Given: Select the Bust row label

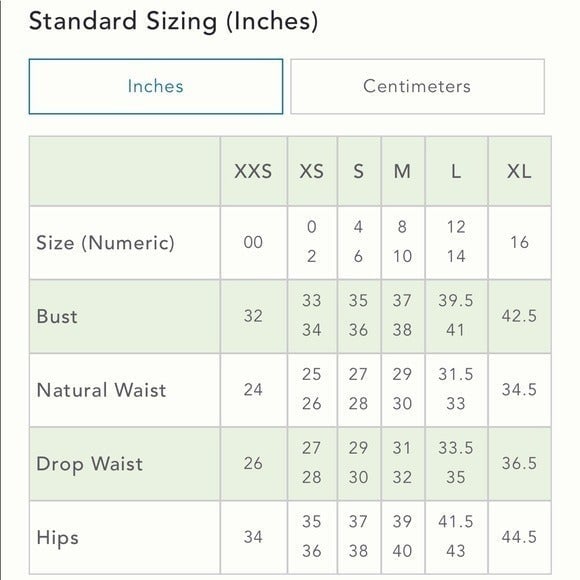Looking at the screenshot, I should pos(57,316).
